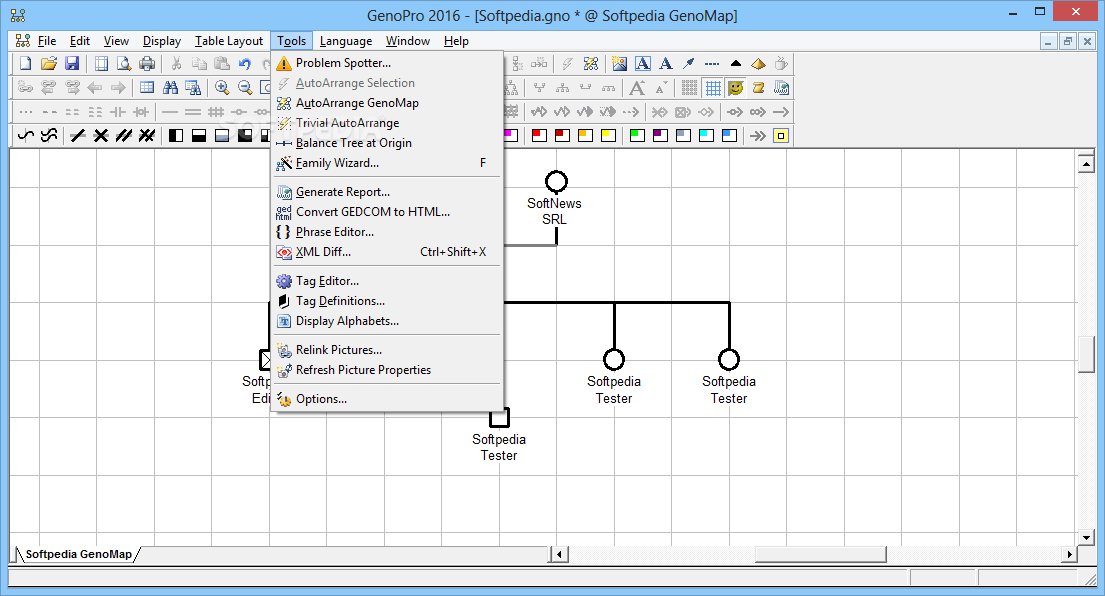Viewport: 1105px width, 596px height.
Task: Switch to Softpedia GenoMap tab
Action: pyautogui.click(x=78, y=554)
